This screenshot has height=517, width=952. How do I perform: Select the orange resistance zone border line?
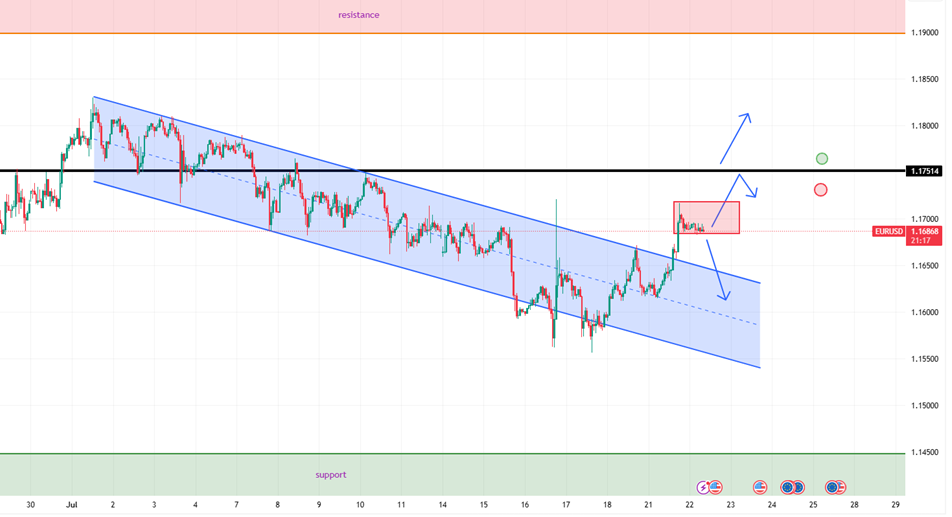pos(452,33)
